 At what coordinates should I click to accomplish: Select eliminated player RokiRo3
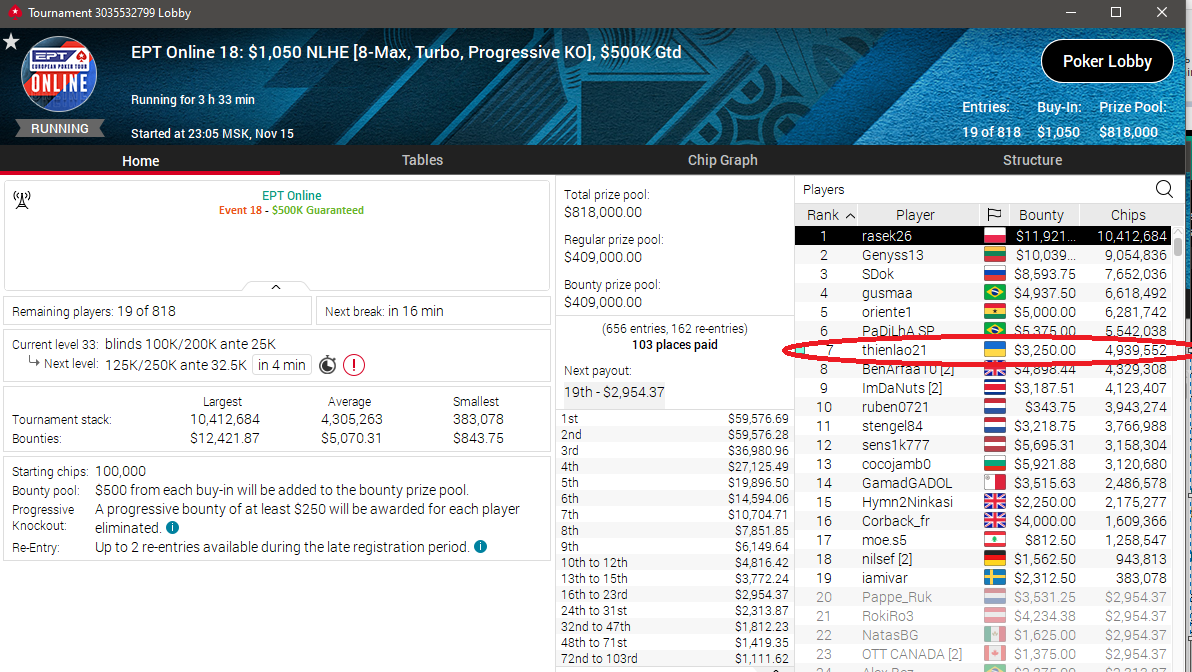click(983, 616)
